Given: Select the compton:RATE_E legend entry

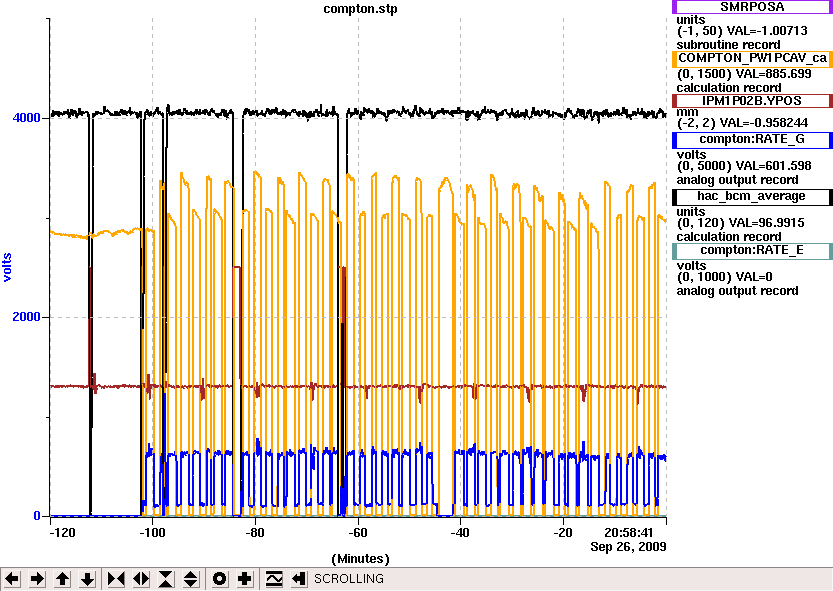Looking at the screenshot, I should (752, 250).
